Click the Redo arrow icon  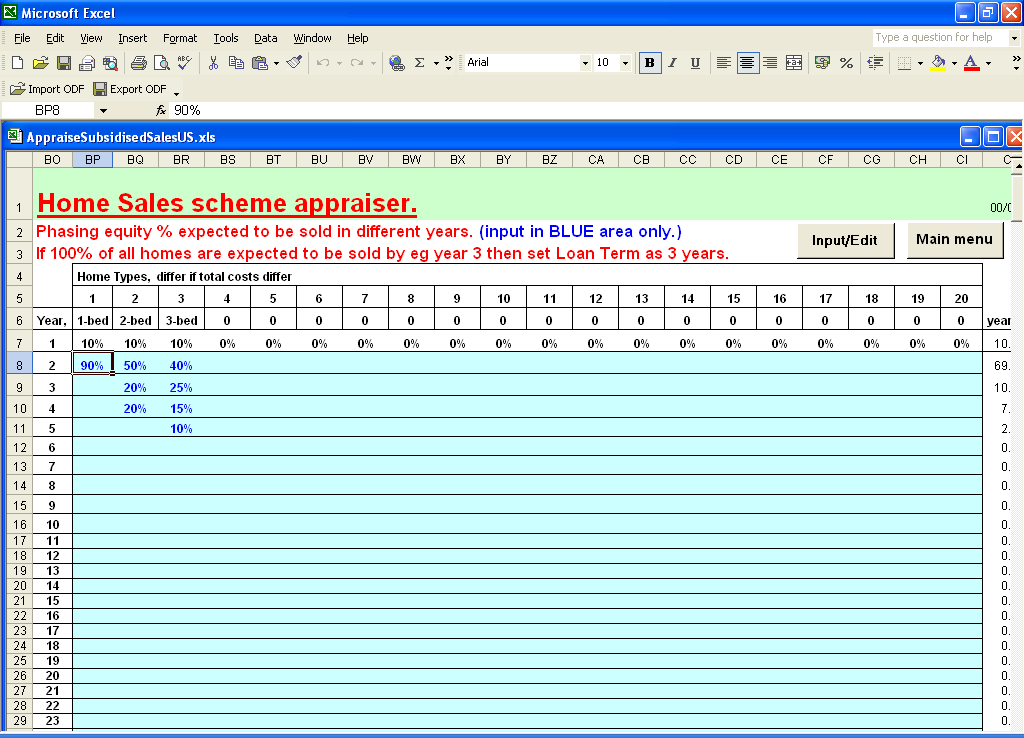click(357, 63)
